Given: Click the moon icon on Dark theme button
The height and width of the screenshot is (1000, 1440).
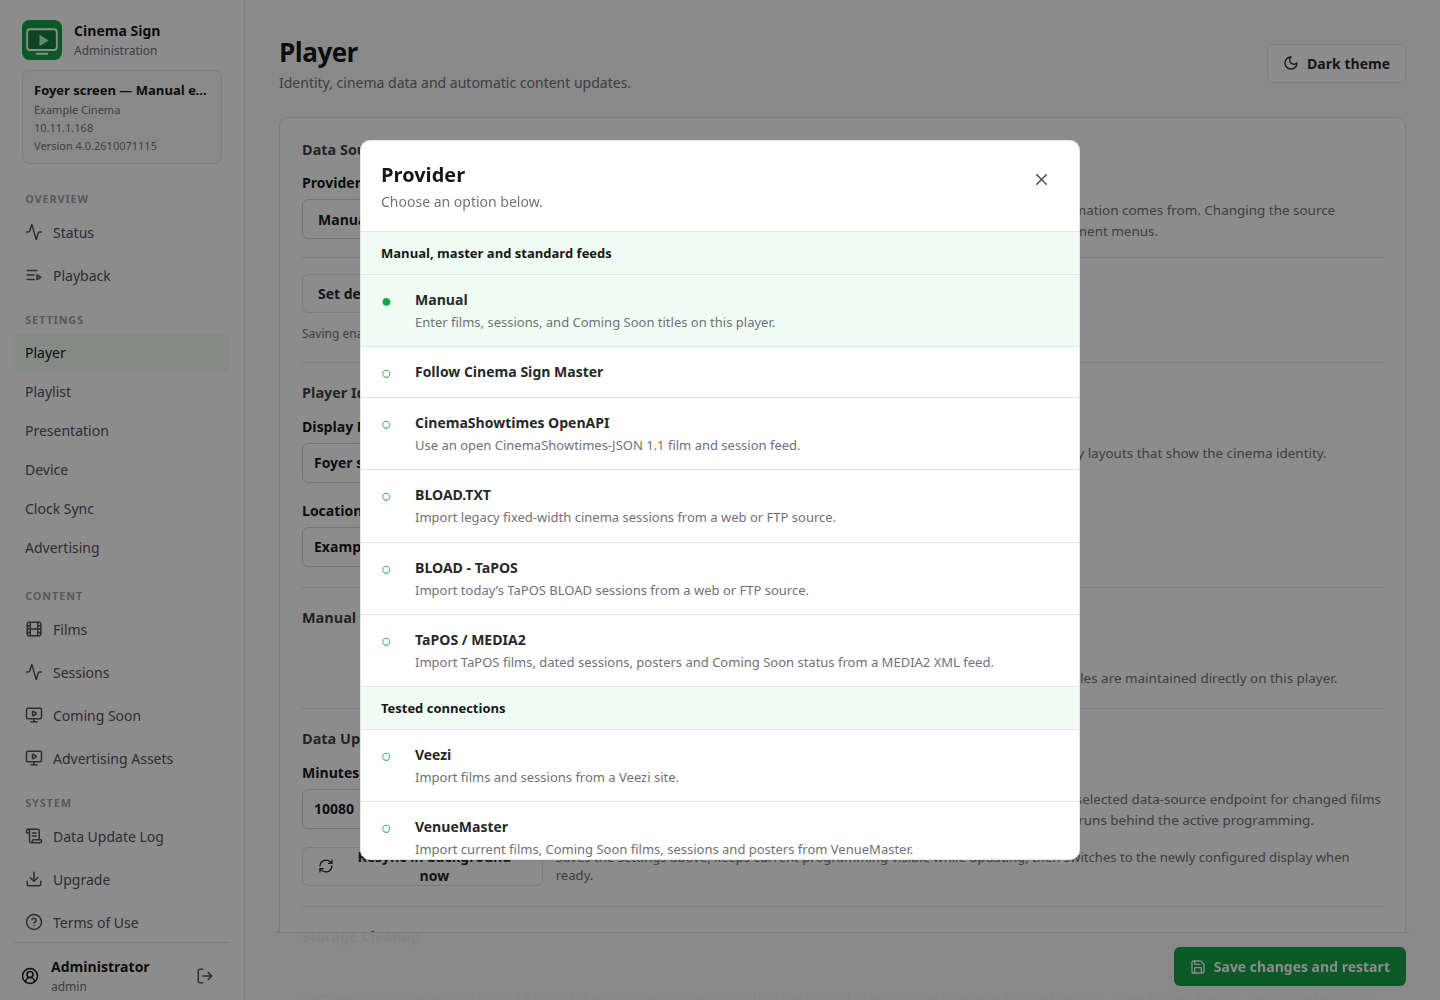Looking at the screenshot, I should (1291, 63).
